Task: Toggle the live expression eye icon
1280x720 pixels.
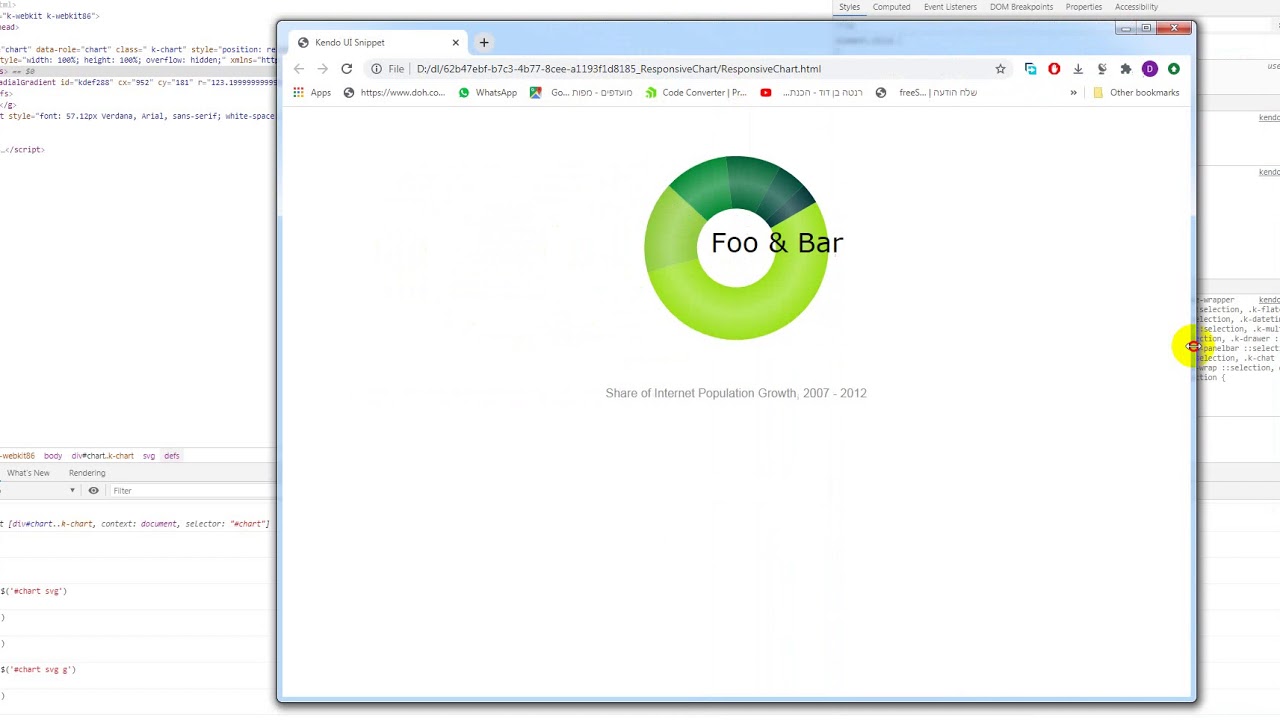Action: click(93, 491)
